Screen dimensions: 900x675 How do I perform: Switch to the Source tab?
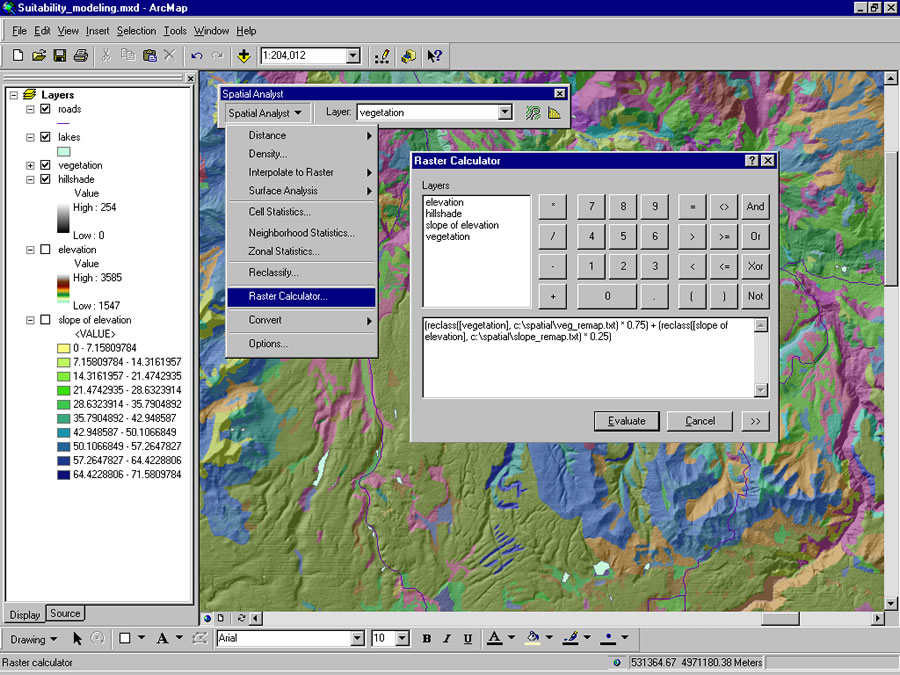tap(65, 613)
